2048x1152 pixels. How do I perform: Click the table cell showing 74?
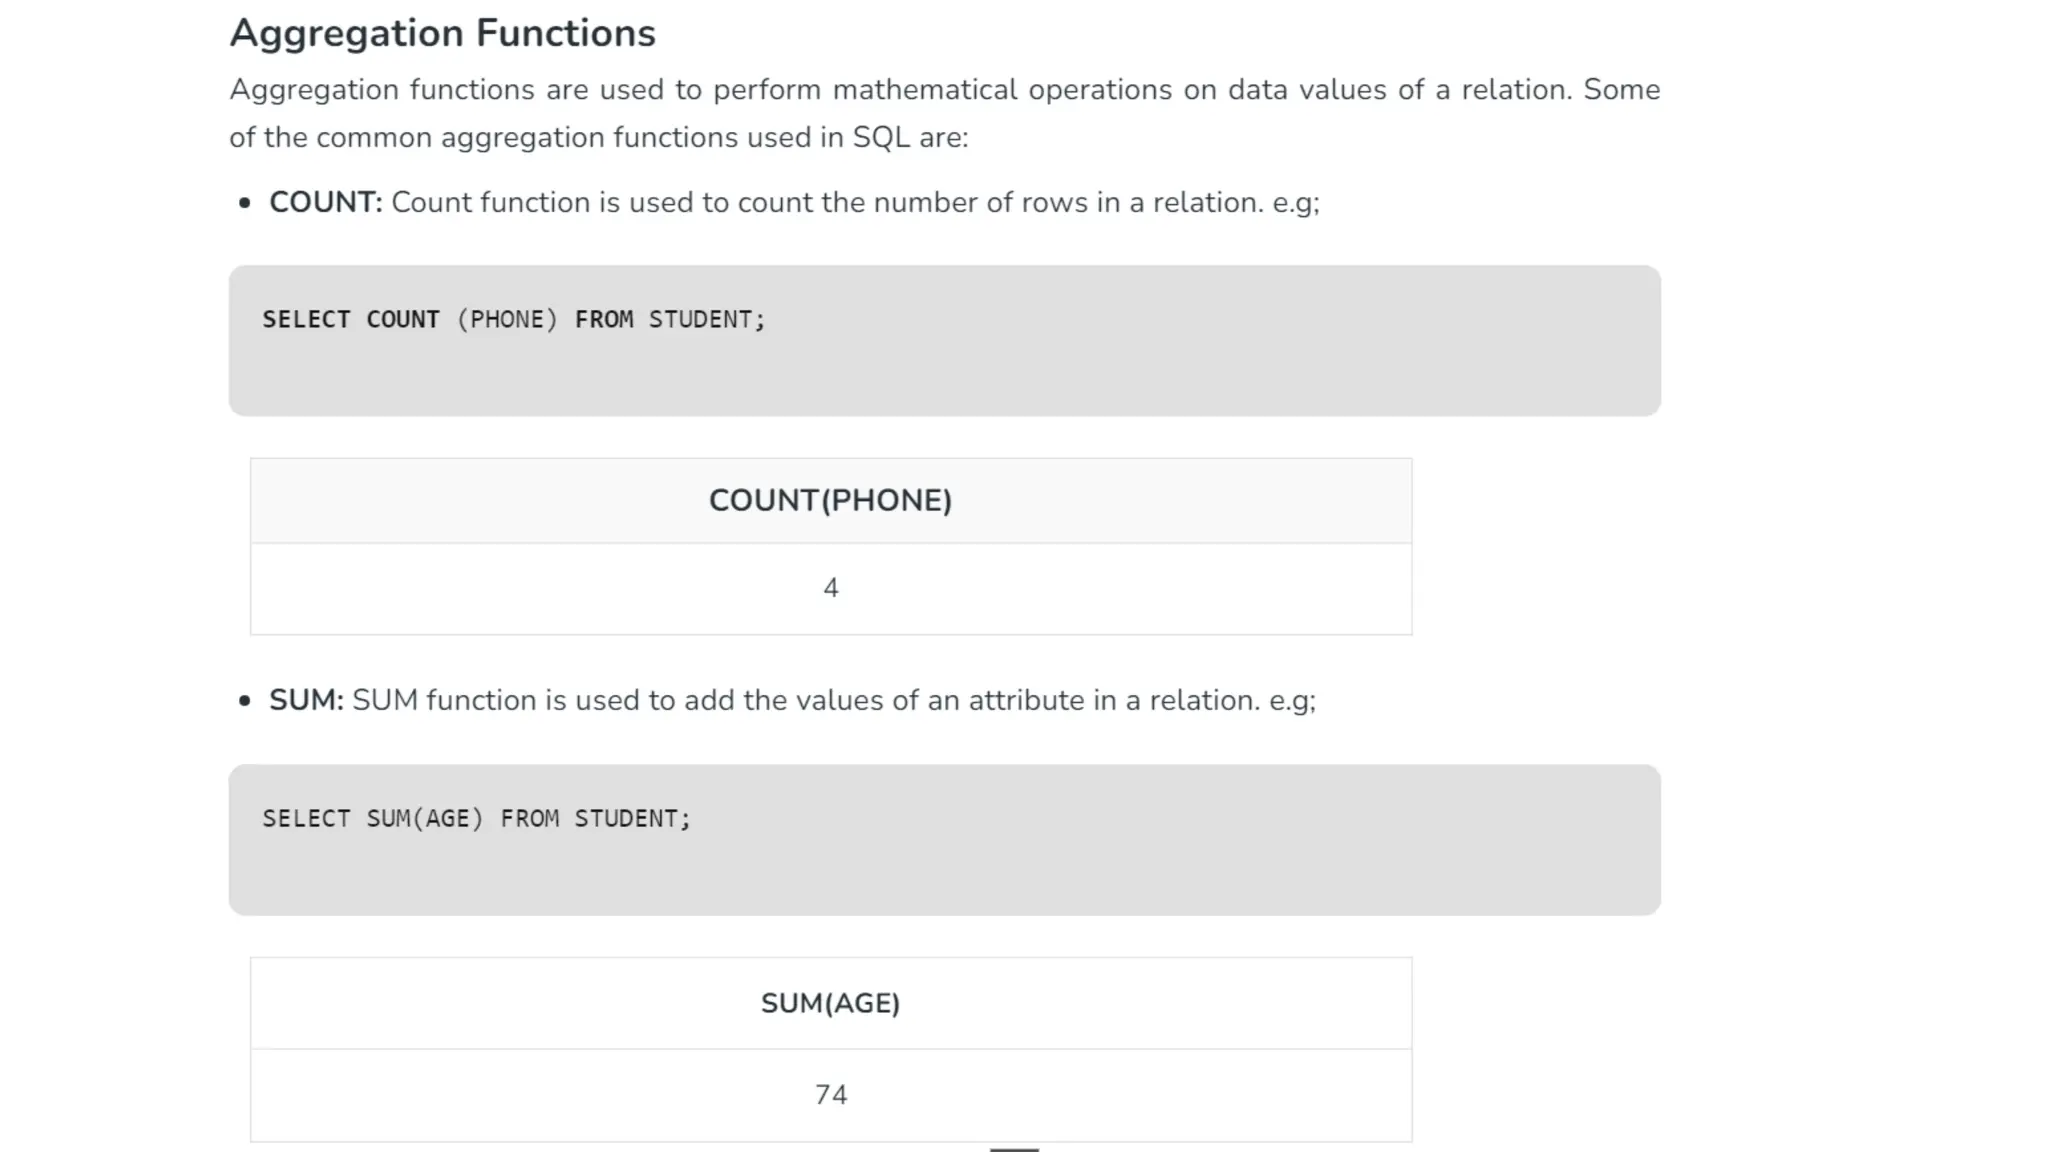pos(830,1095)
